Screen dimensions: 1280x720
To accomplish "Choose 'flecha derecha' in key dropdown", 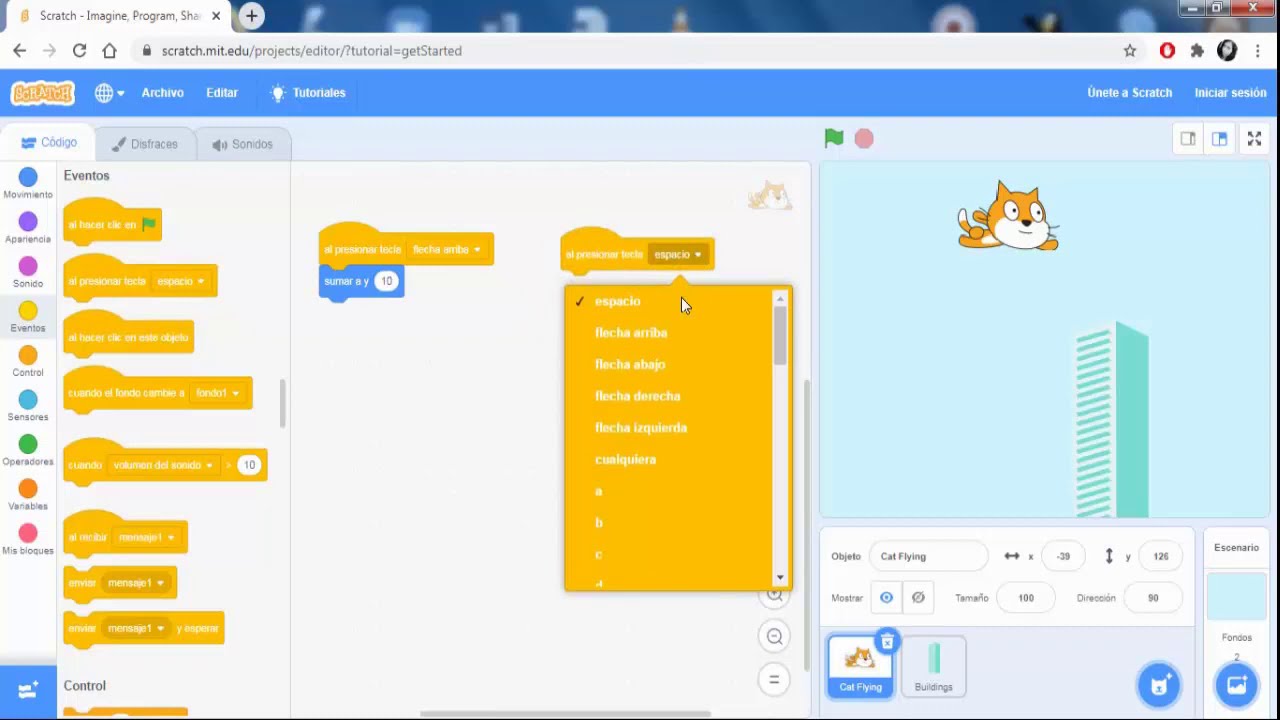I will [x=637, y=396].
